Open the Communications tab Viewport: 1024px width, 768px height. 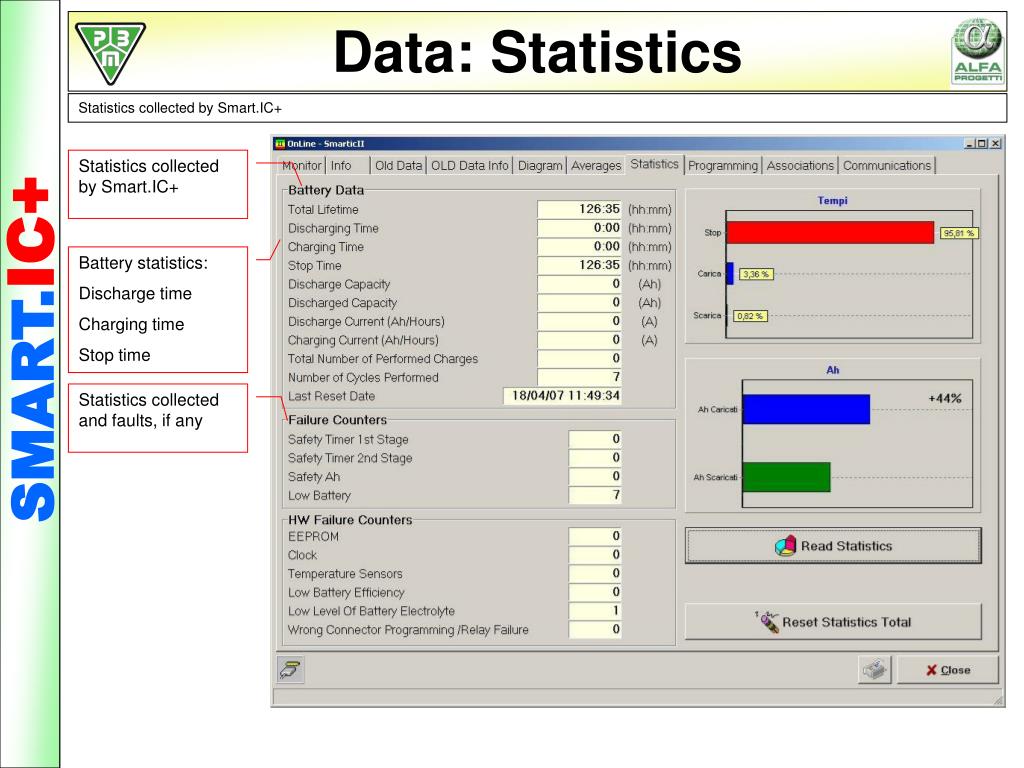point(887,166)
